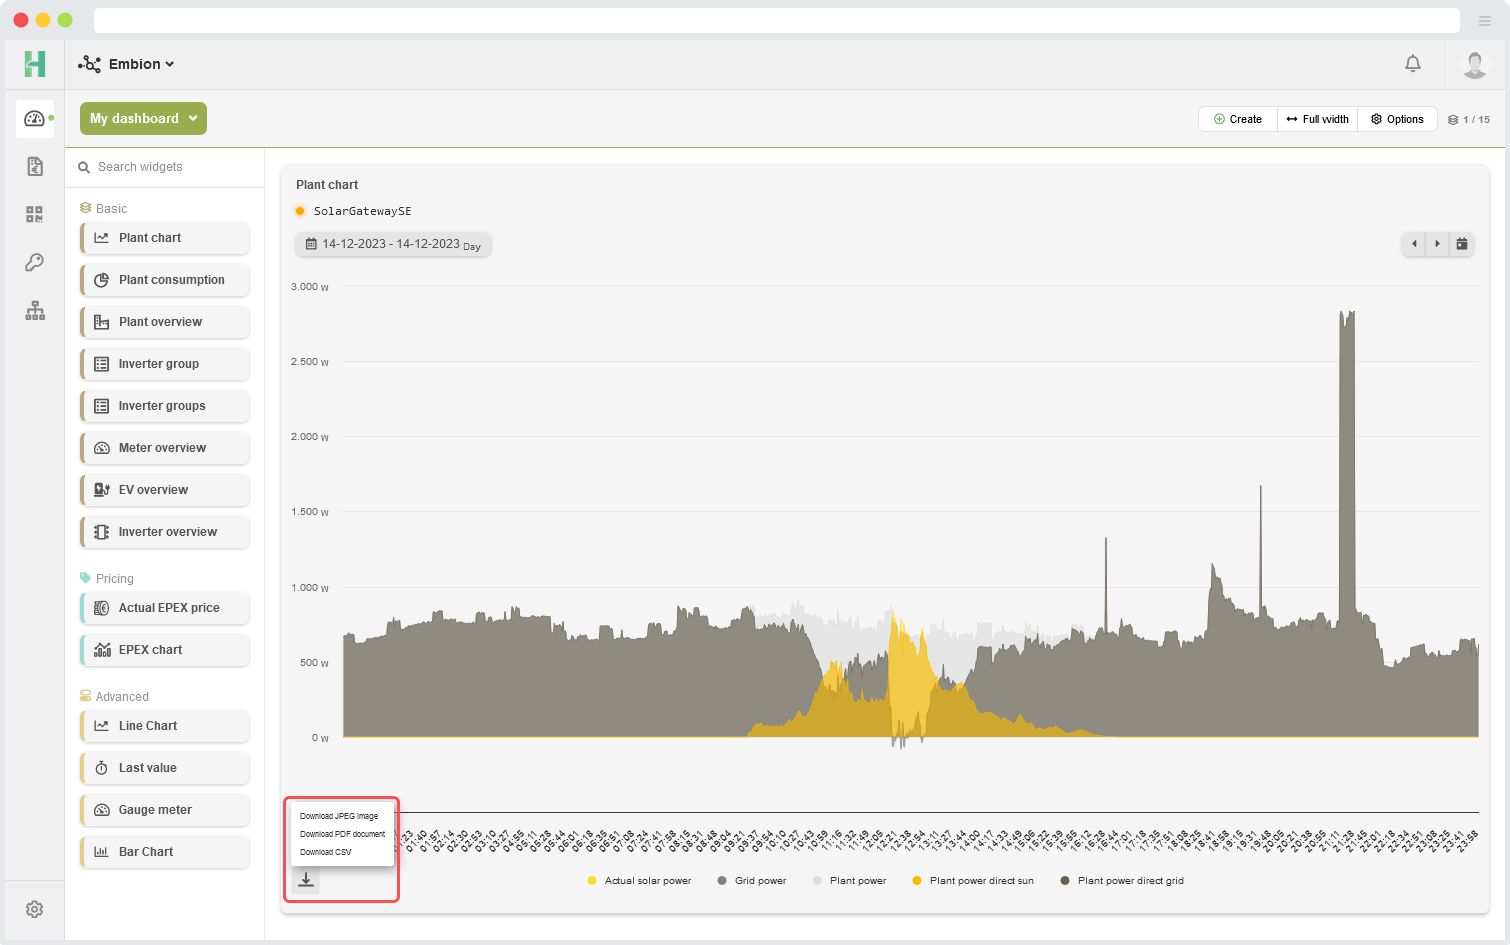Screen dimensions: 1510x945
Task: Click the chart download icon
Action: click(x=306, y=880)
